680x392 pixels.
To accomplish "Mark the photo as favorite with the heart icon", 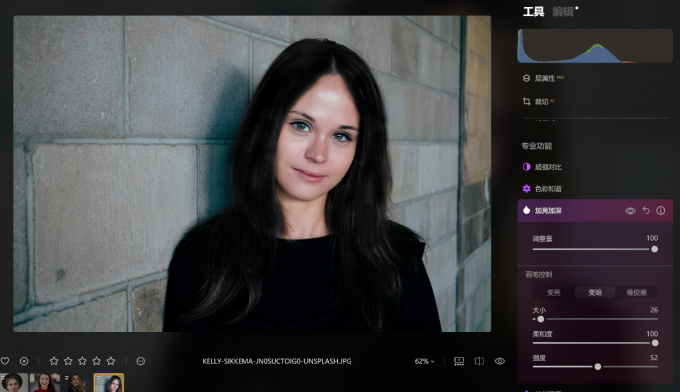I will click(5, 361).
